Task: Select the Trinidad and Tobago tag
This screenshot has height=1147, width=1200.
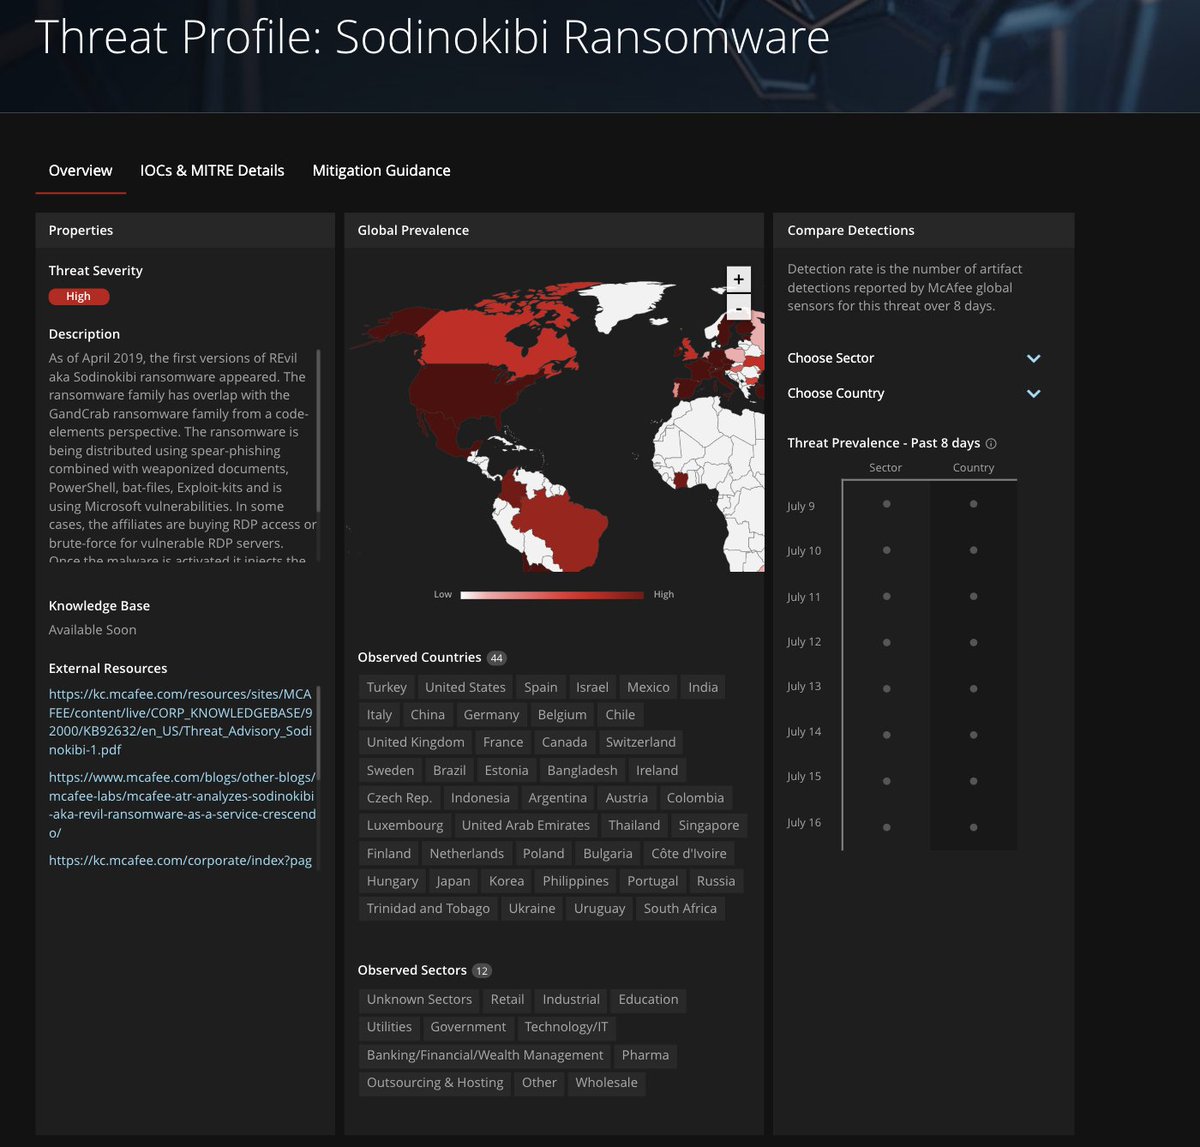Action: [428, 908]
